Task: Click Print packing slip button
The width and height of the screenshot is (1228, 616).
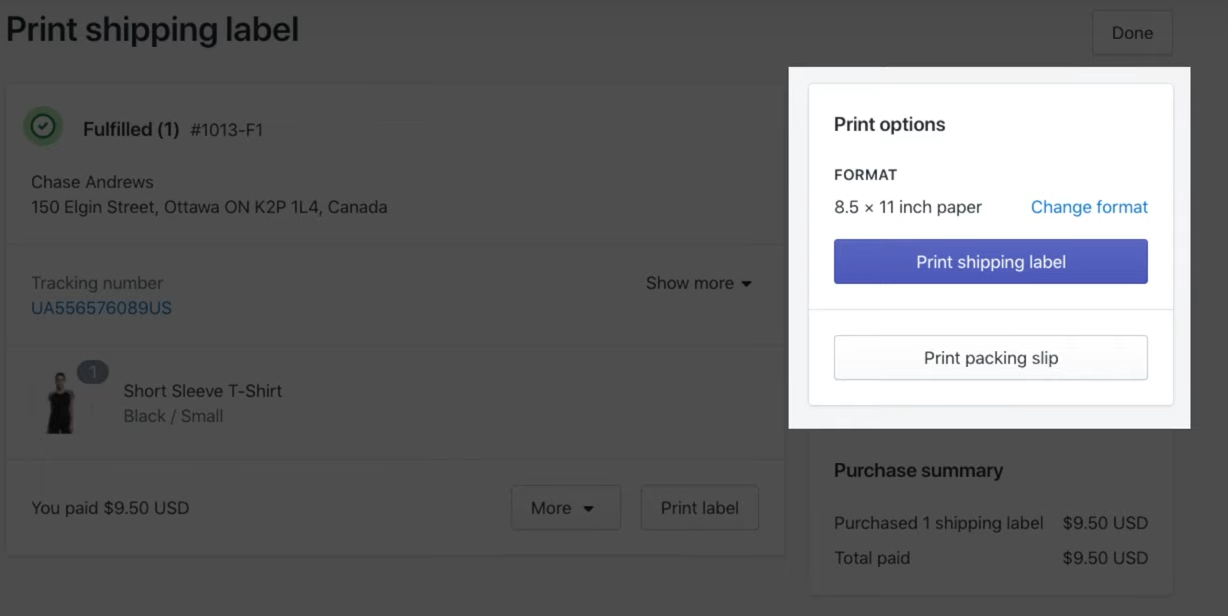Action: 991,358
